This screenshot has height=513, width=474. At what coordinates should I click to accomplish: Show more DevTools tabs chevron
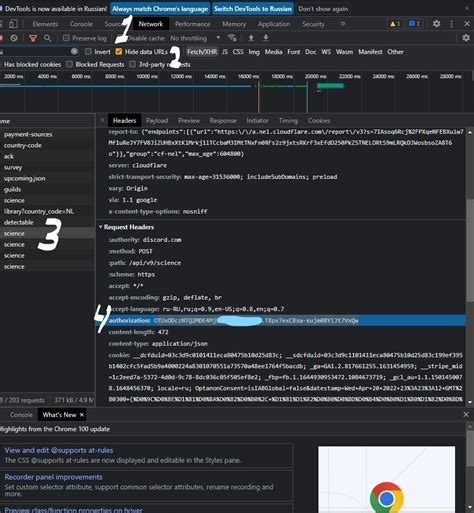tap(342, 24)
